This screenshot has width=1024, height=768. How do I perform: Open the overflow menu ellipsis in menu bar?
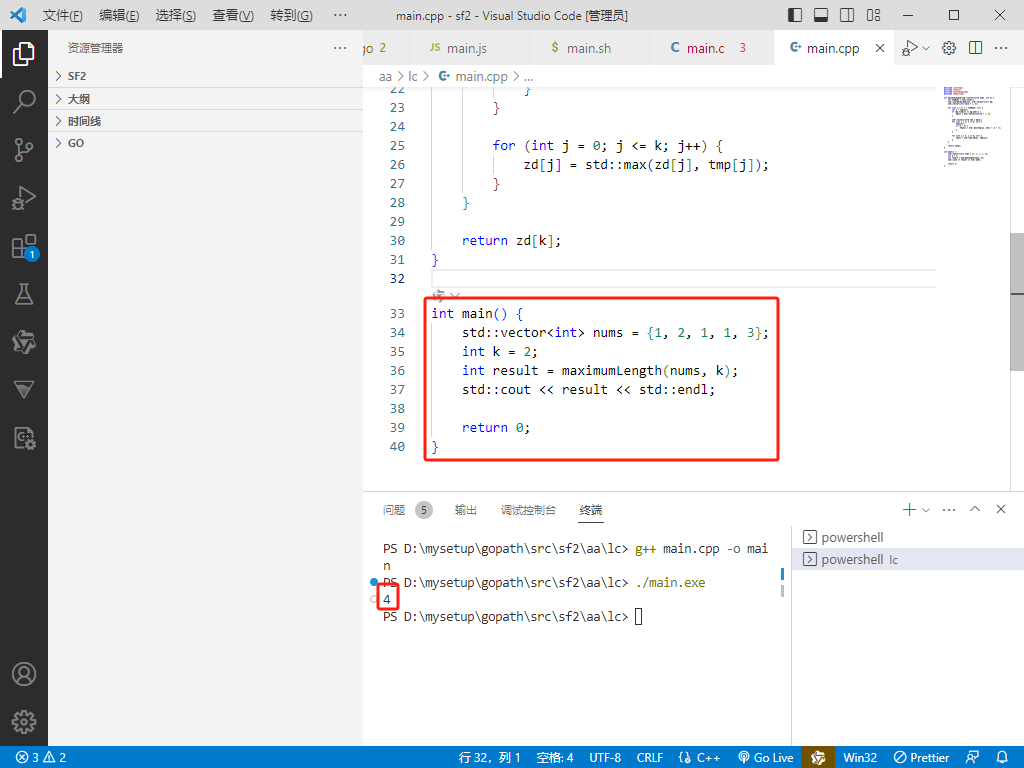pyautogui.click(x=340, y=15)
